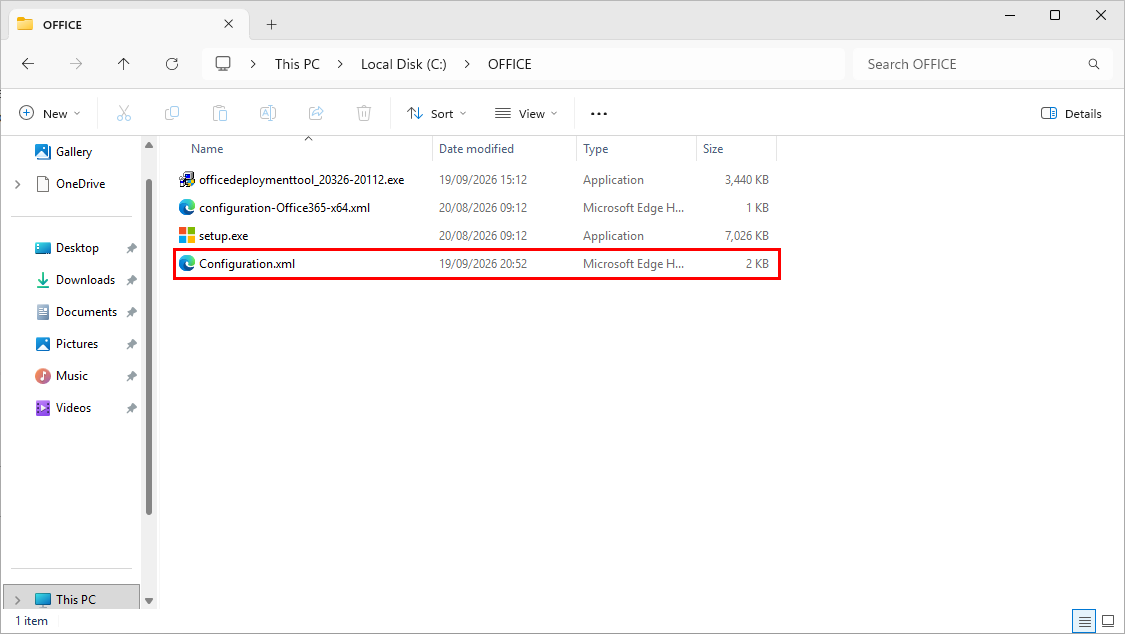This screenshot has height=634, width=1125.
Task: Click the Forward navigation arrow
Action: 76,64
